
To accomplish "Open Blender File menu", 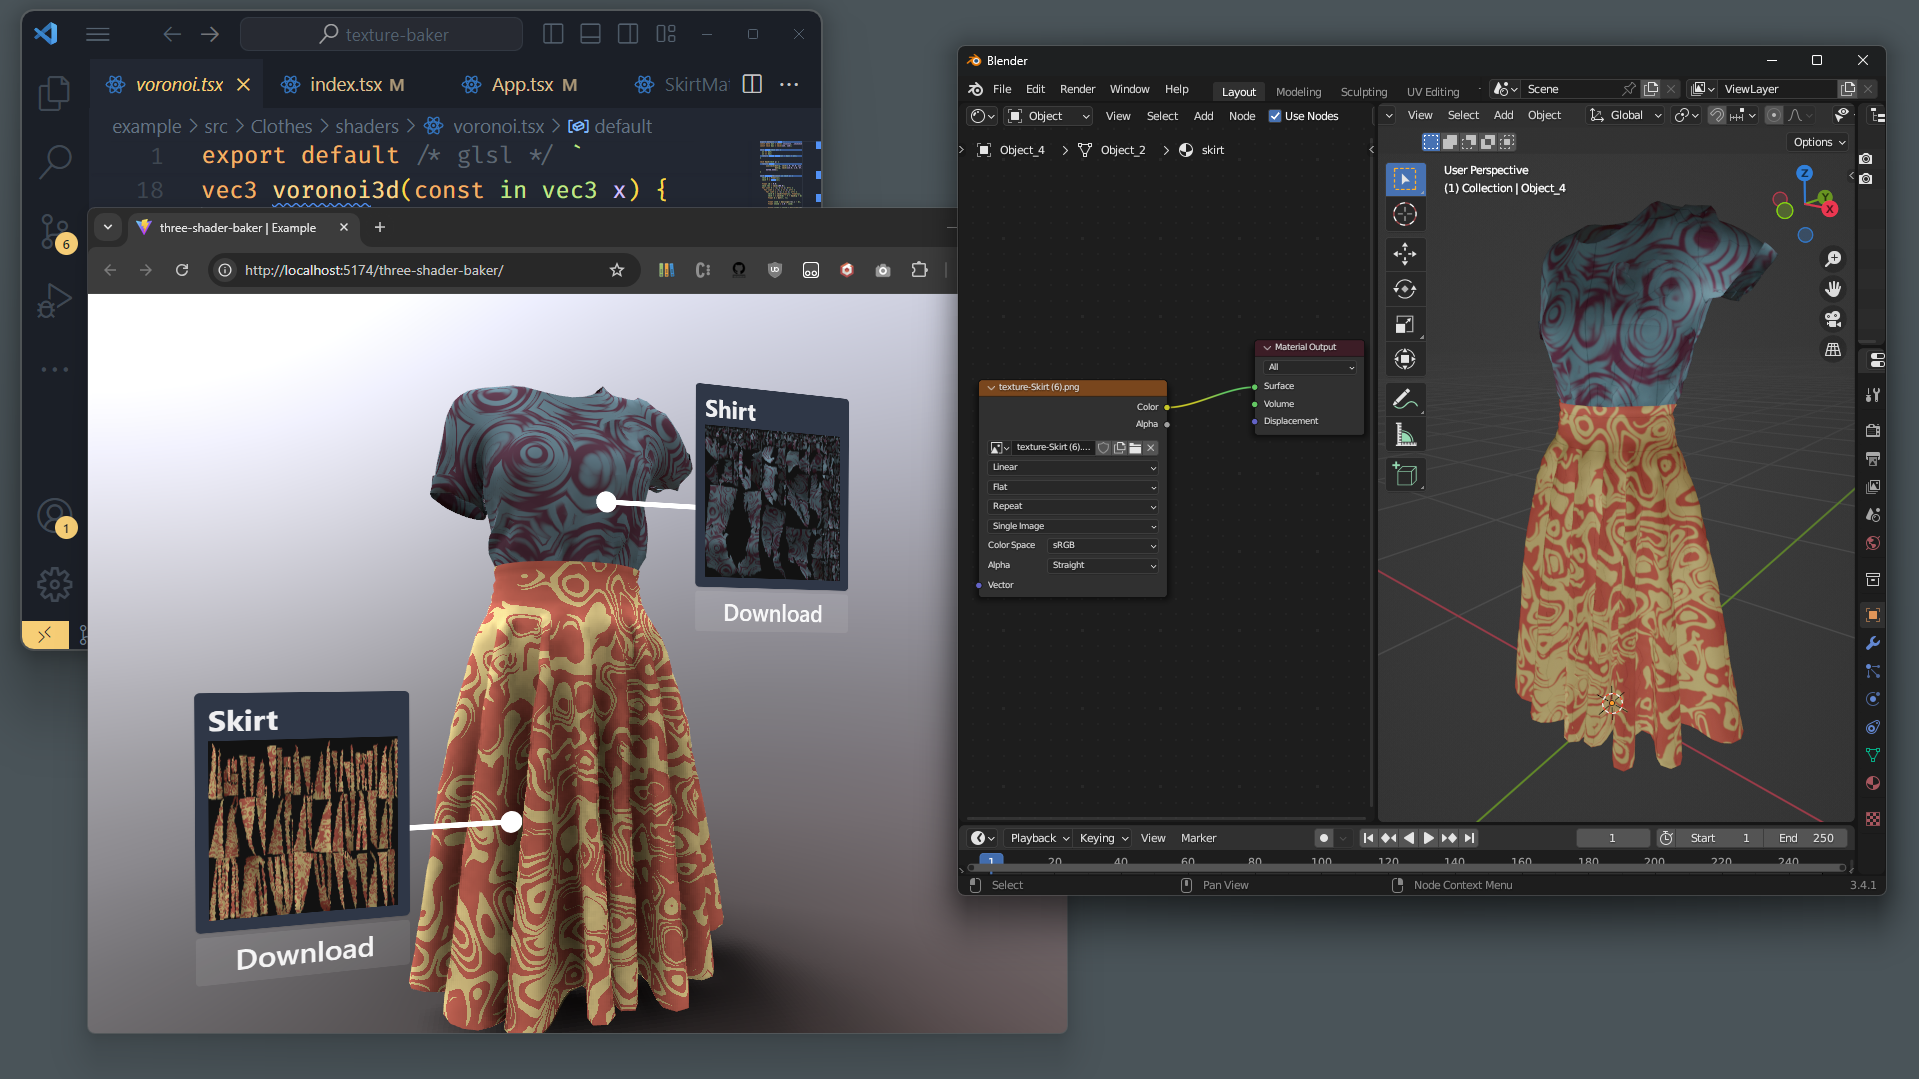I will pyautogui.click(x=1002, y=89).
